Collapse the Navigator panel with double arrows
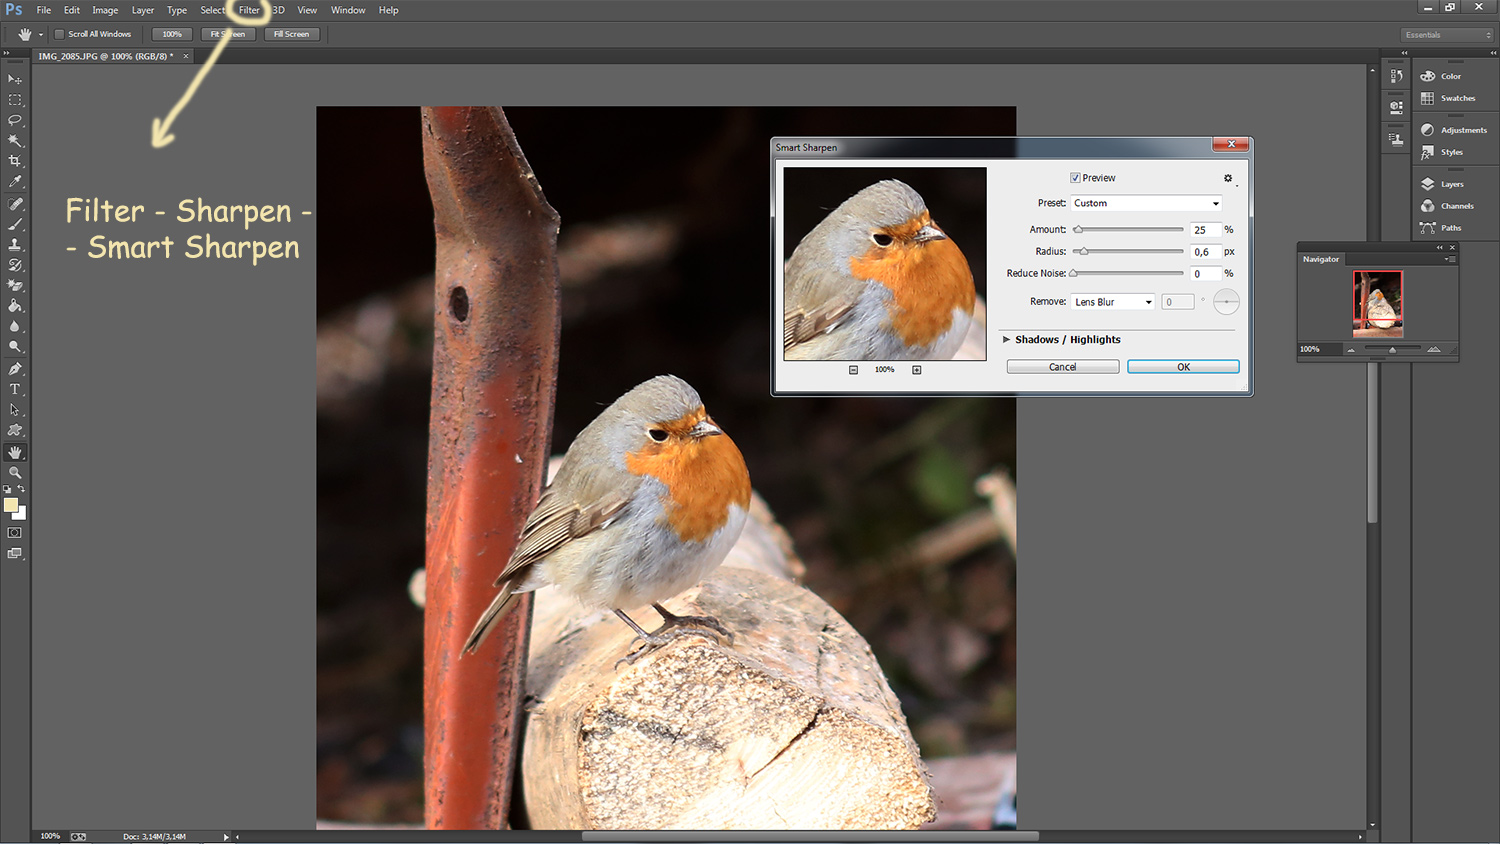The width and height of the screenshot is (1500, 844). pyautogui.click(x=1440, y=247)
